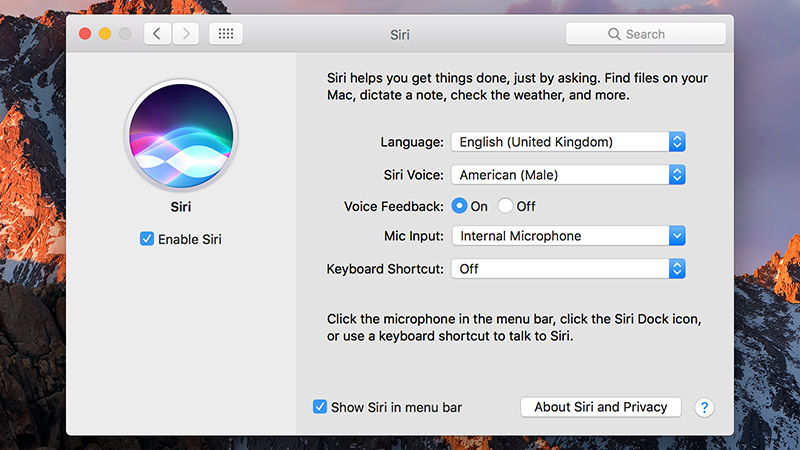Image resolution: width=800 pixels, height=450 pixels.
Task: Go forward with the right chevron button
Action: (186, 34)
